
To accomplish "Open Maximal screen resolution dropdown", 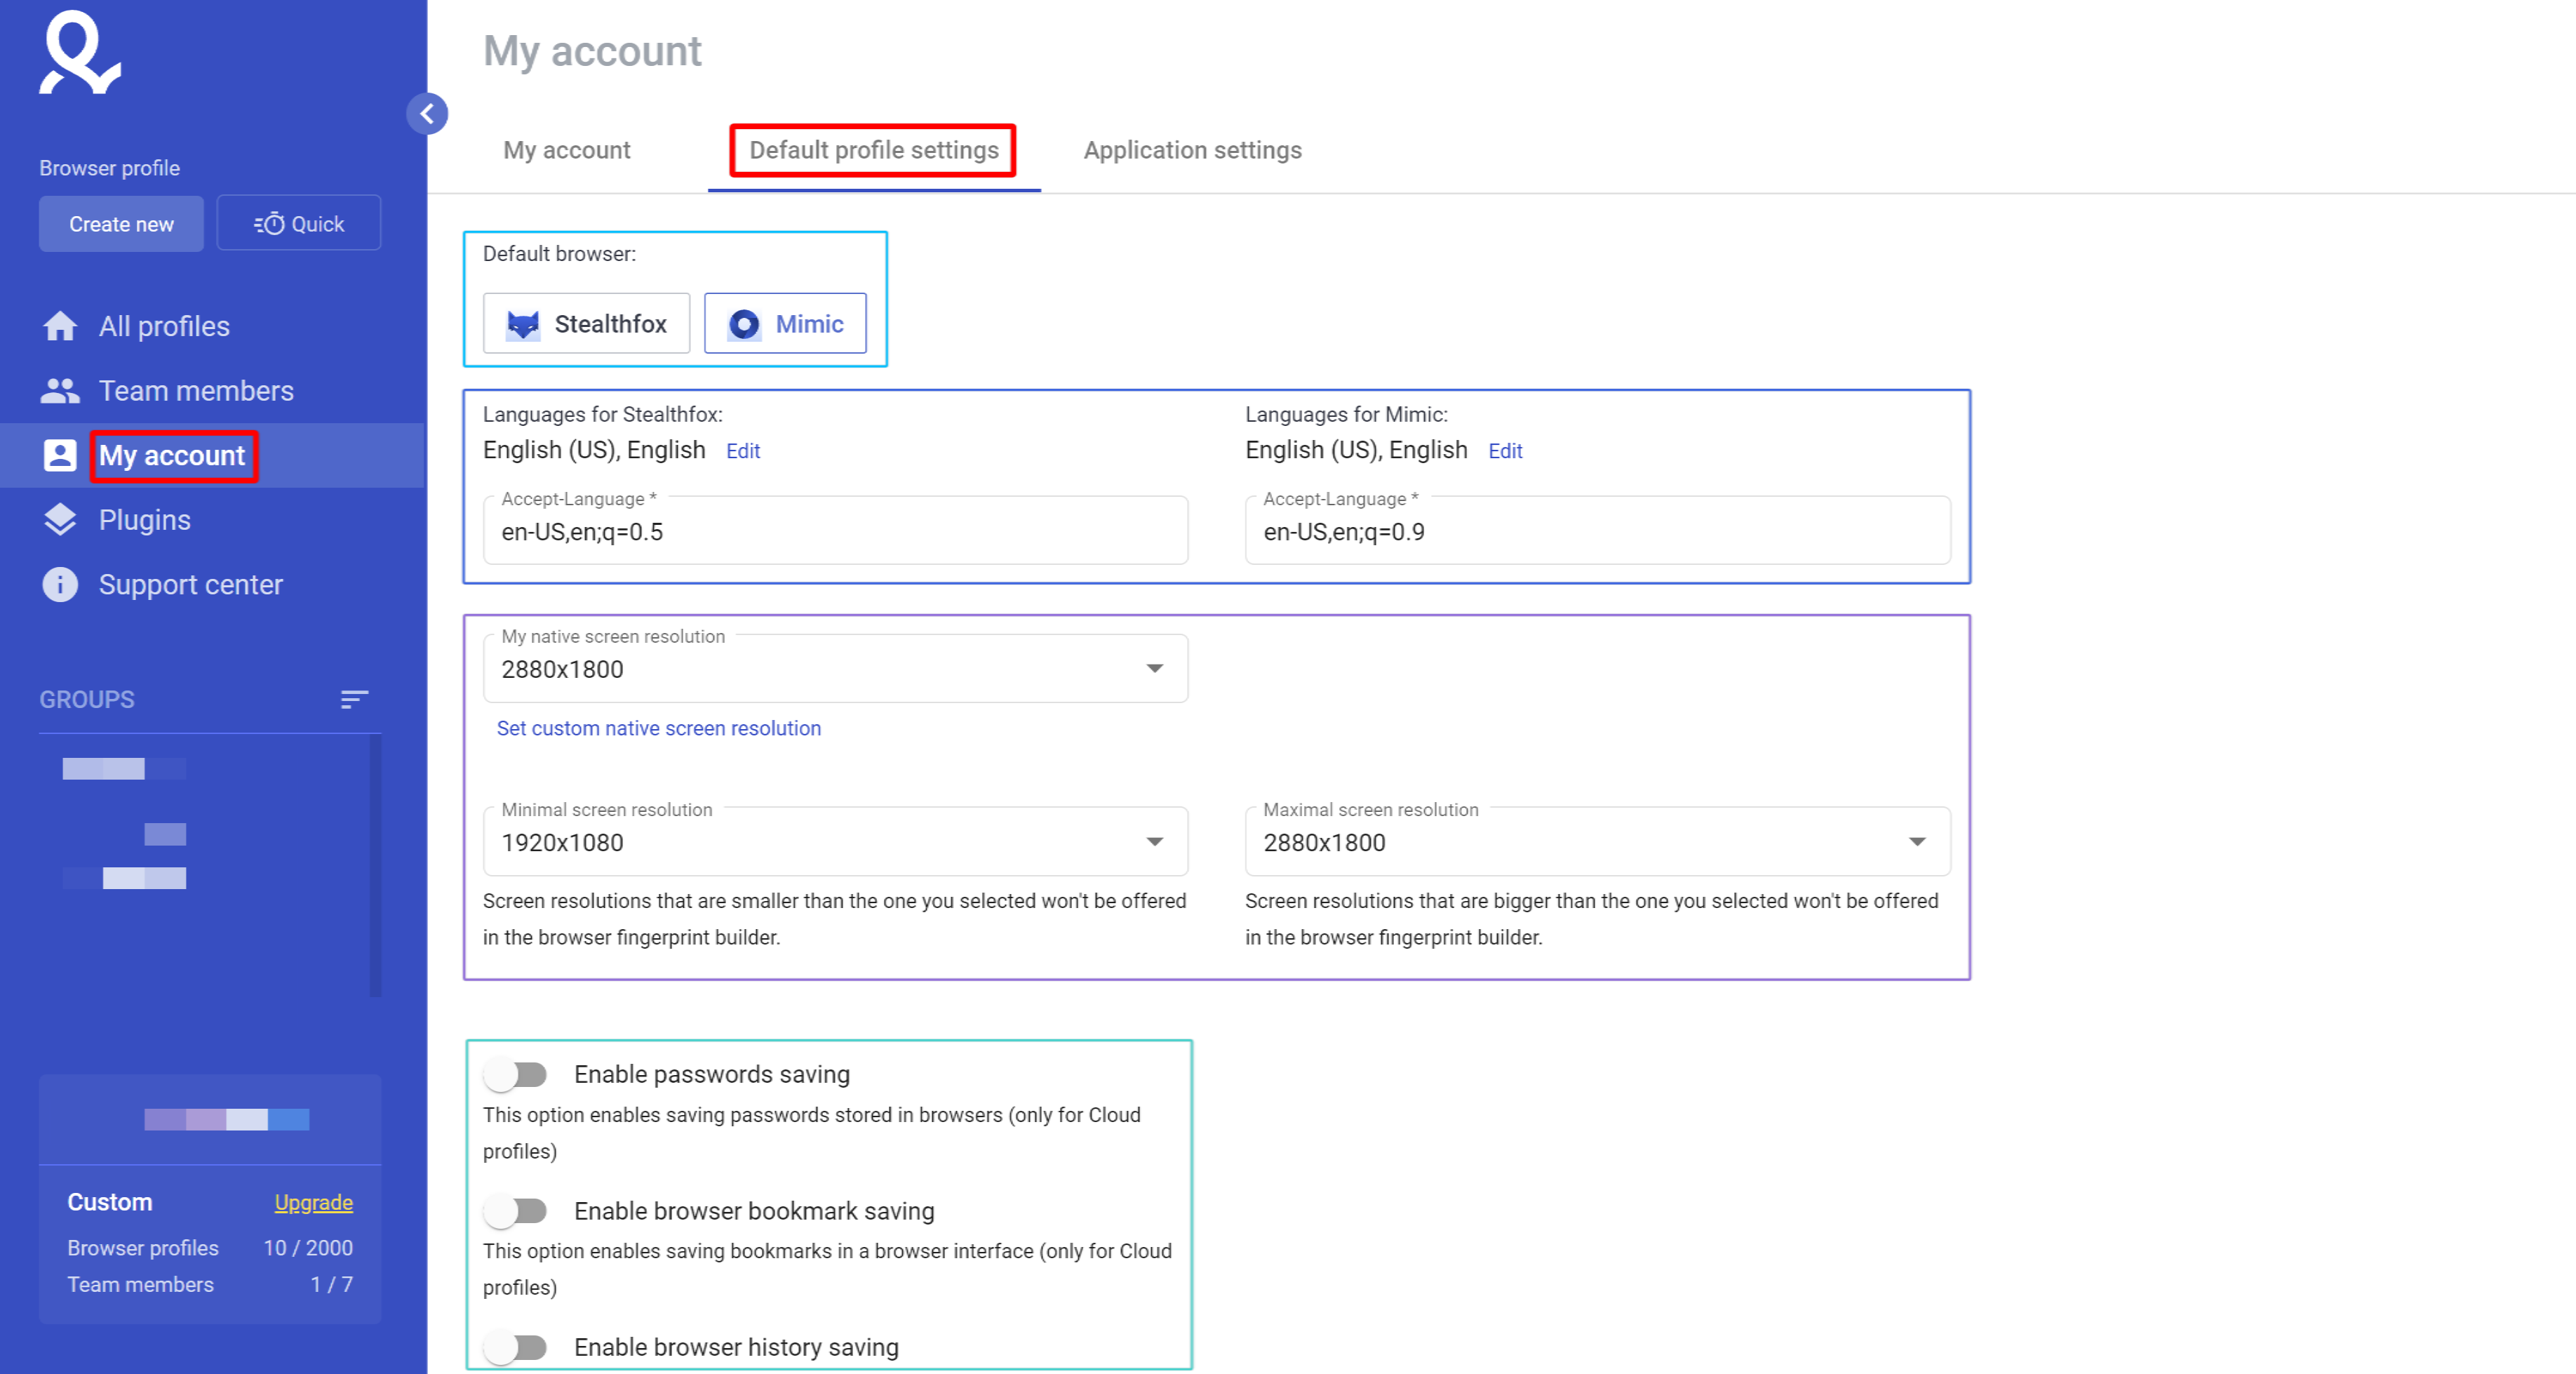I will [x=1597, y=842].
